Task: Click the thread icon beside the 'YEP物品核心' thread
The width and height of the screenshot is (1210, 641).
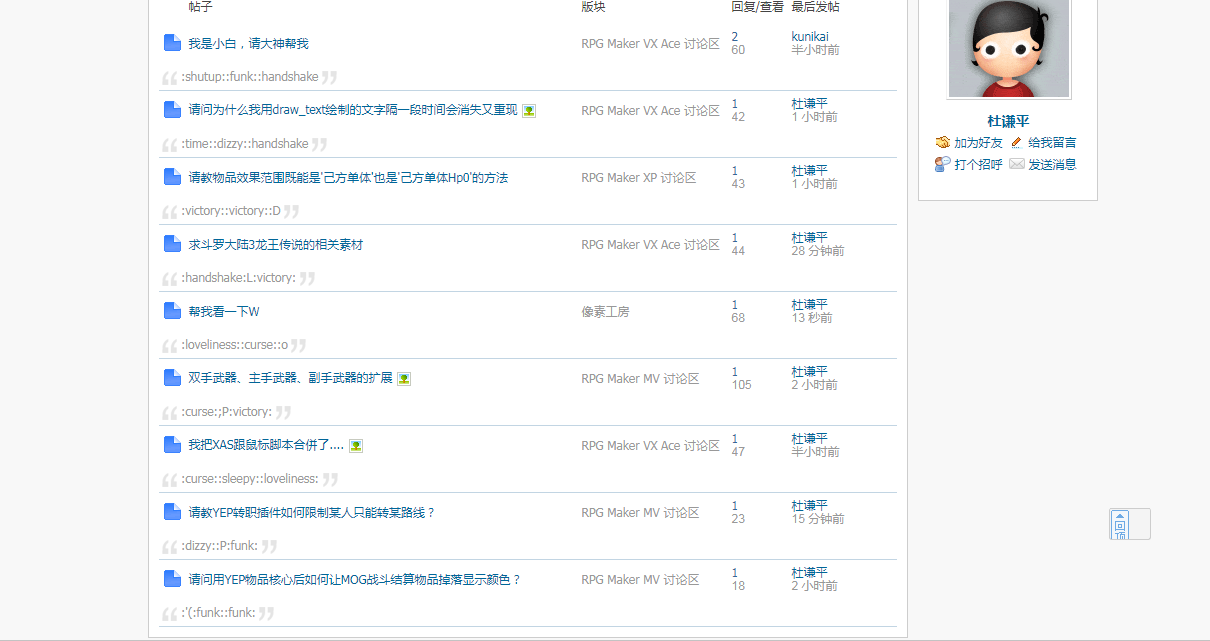Action: tap(172, 579)
